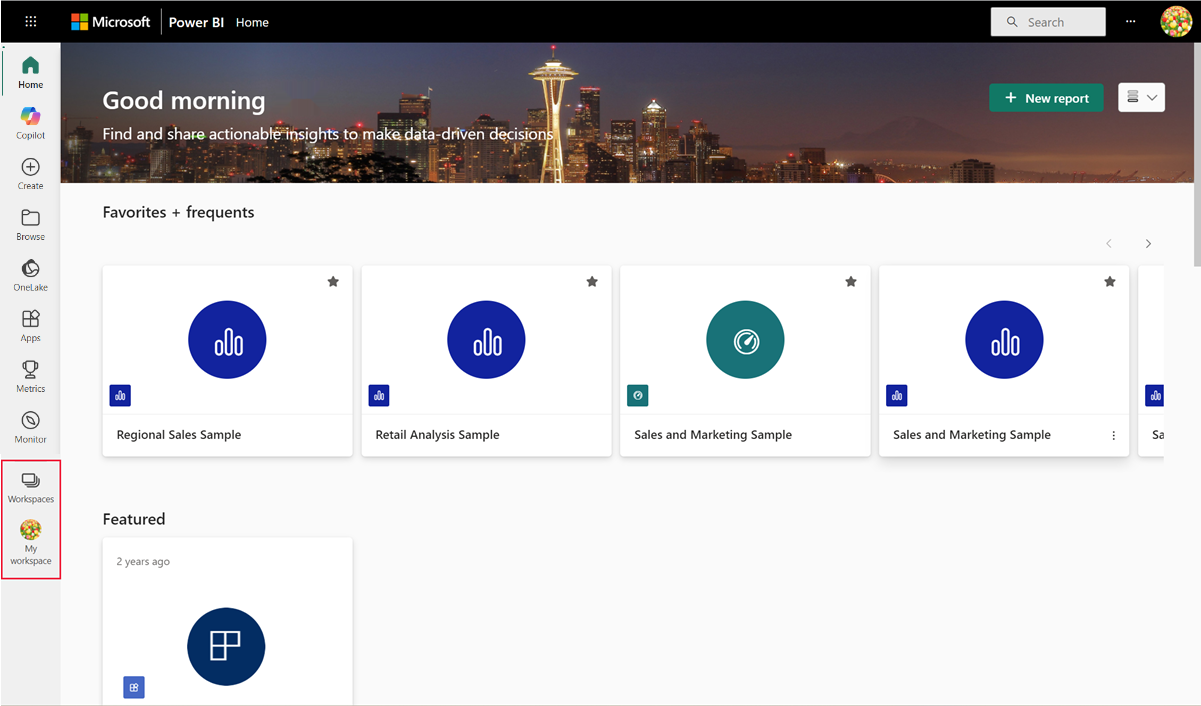
Task: Open the ellipsis menu in top bar
Action: point(1130,21)
